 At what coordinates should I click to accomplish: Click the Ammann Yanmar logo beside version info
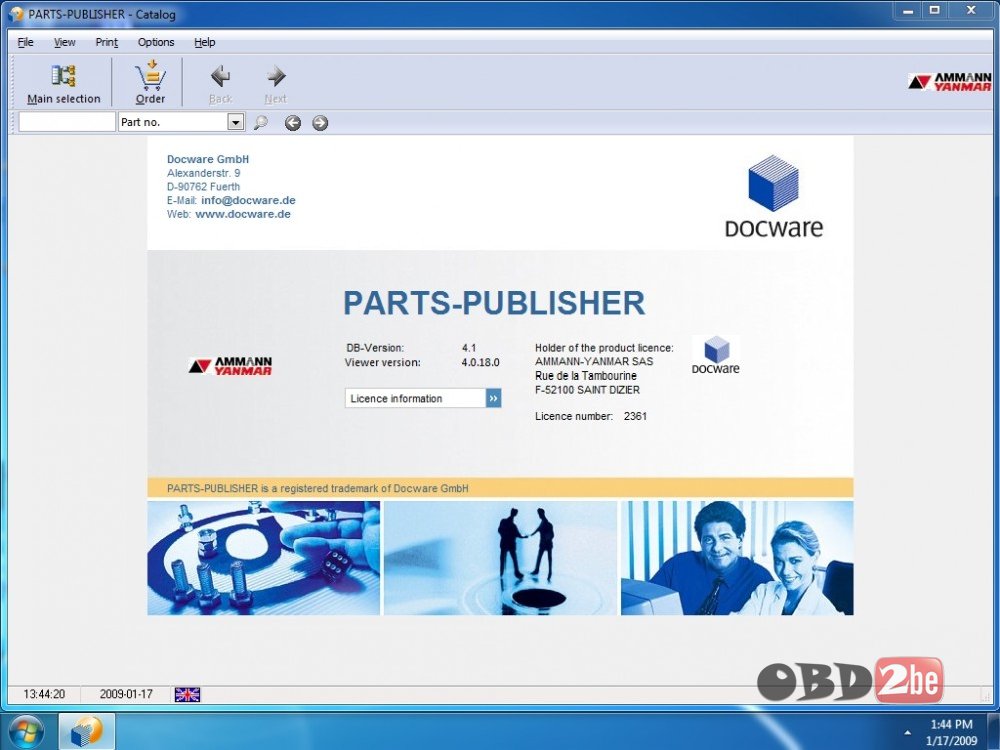230,366
